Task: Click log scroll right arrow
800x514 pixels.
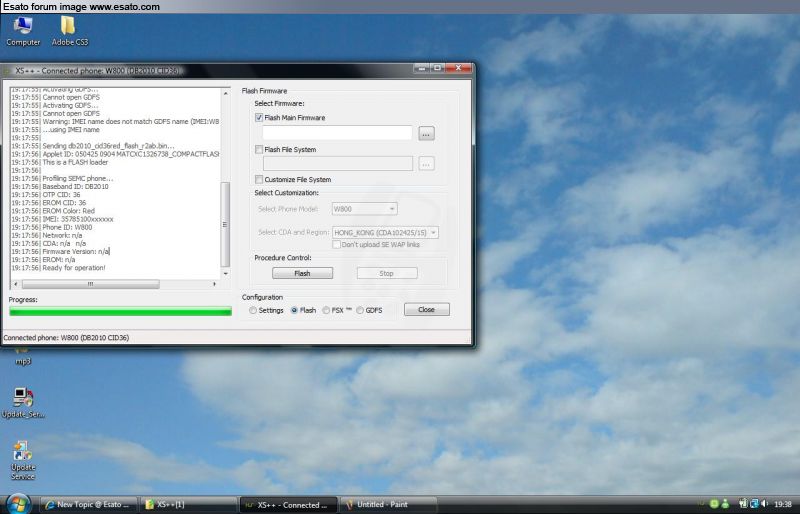Action: click(214, 284)
